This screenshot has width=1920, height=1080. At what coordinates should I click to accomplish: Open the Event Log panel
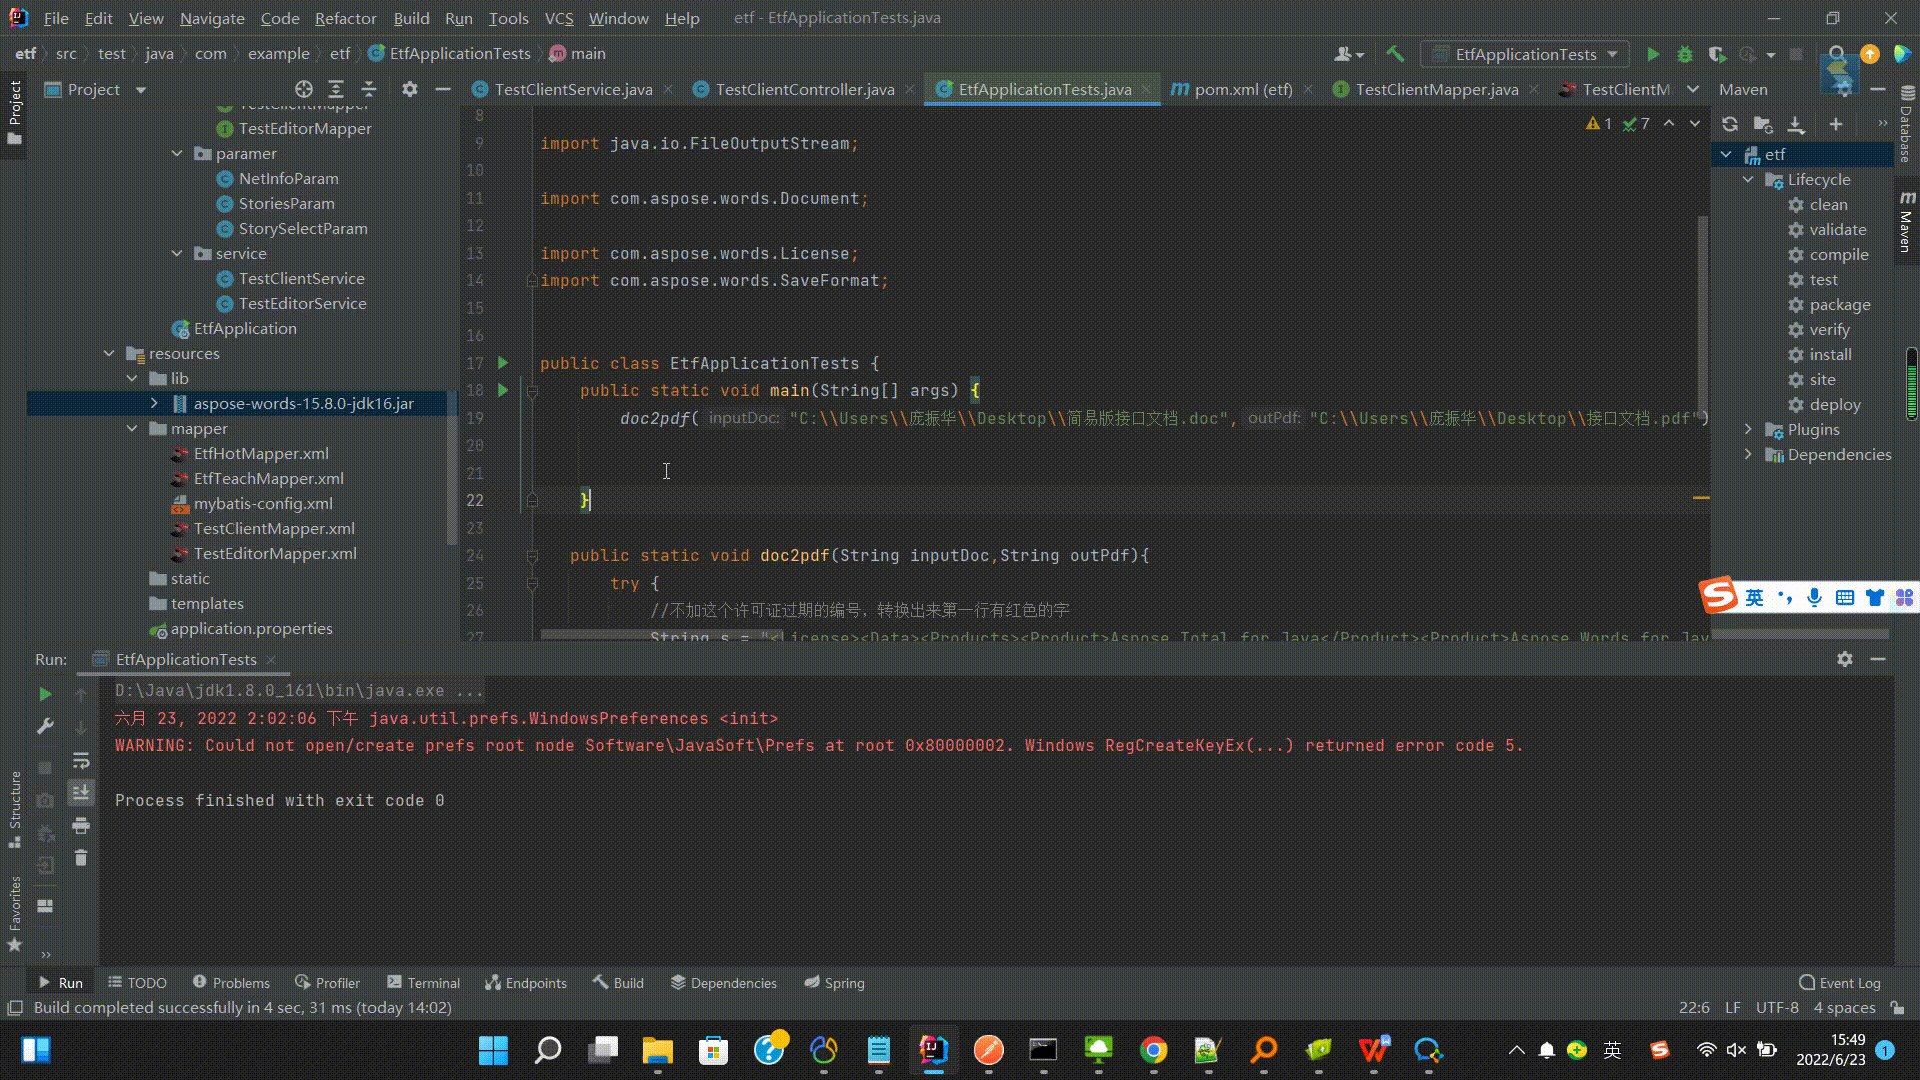pos(1842,982)
